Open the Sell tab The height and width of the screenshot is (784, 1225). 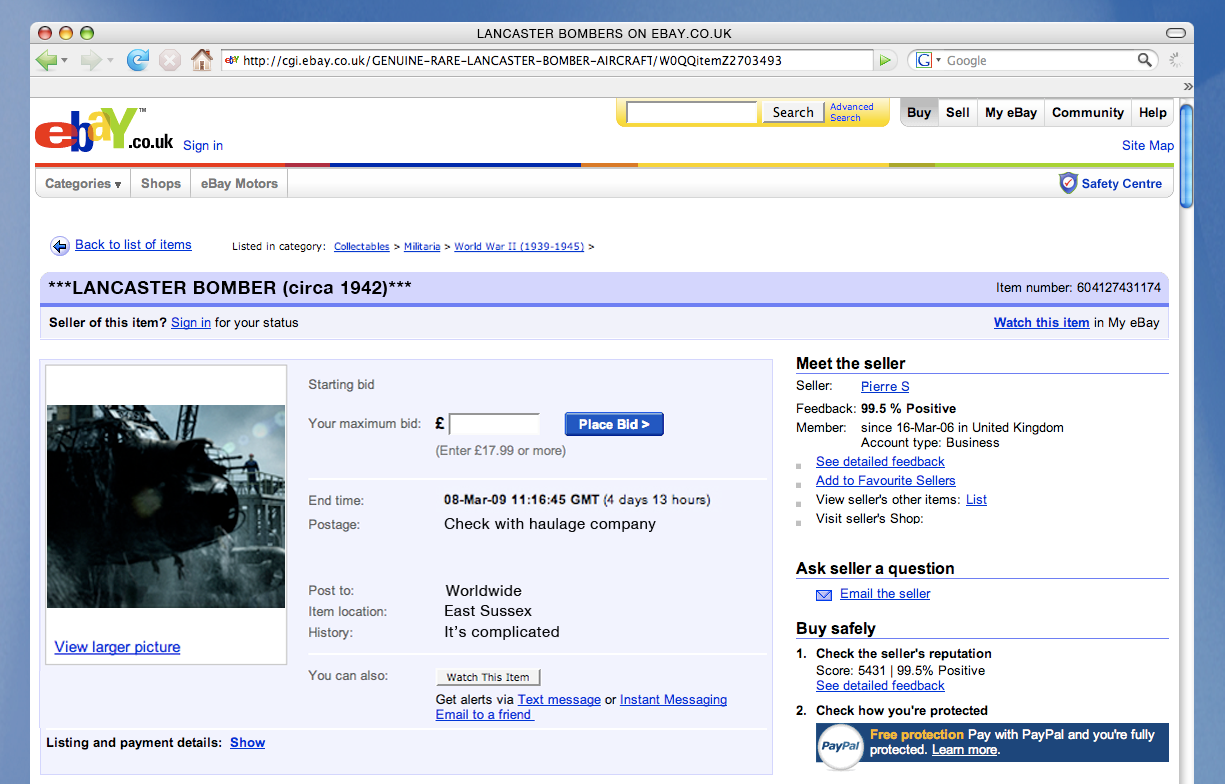[x=958, y=113]
